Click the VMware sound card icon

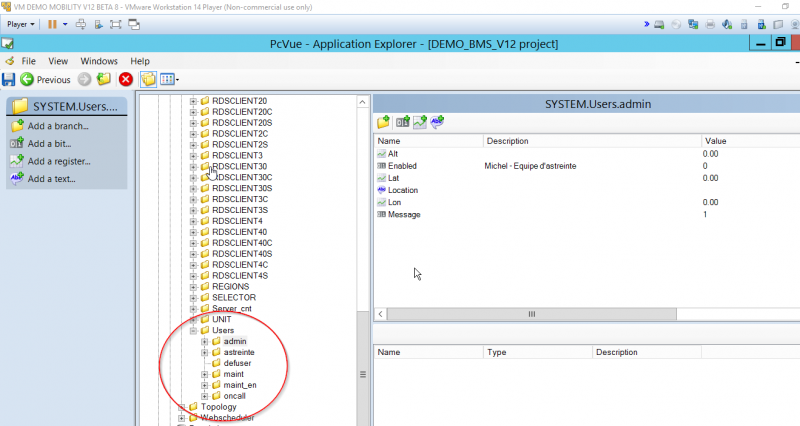coord(727,24)
